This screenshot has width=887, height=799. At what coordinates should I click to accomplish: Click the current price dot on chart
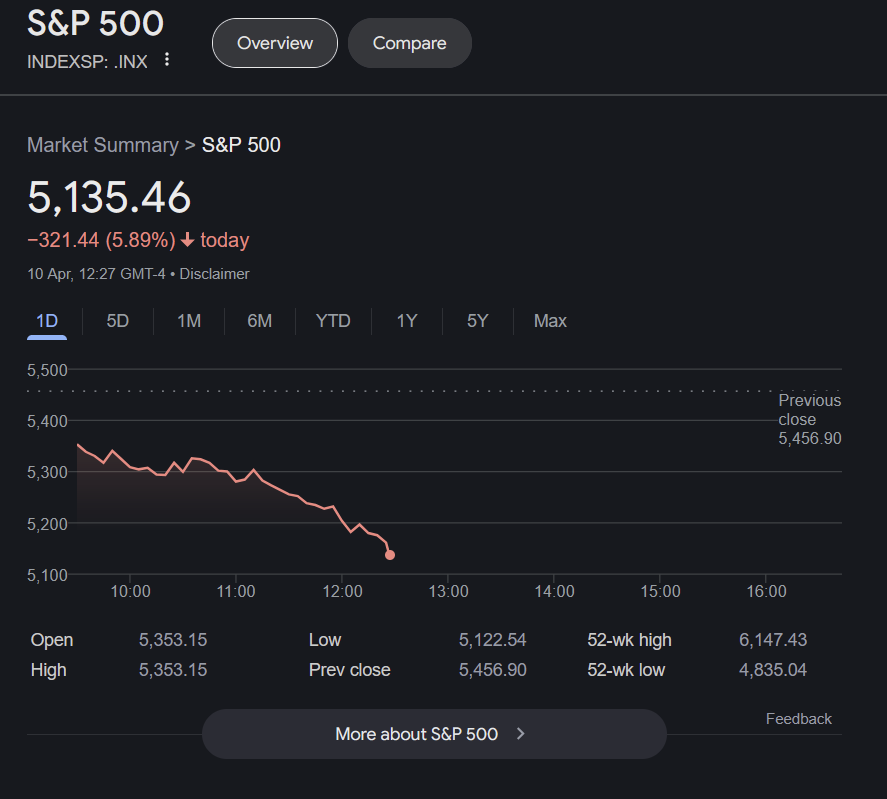tap(390, 555)
